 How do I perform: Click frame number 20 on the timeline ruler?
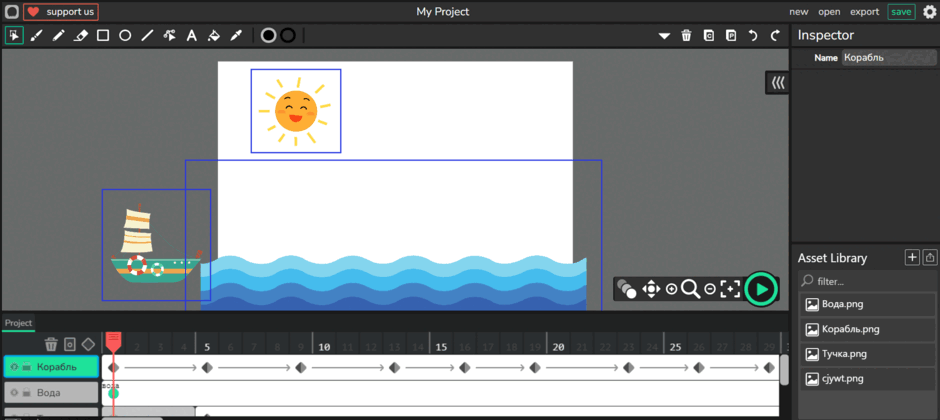click(x=558, y=347)
